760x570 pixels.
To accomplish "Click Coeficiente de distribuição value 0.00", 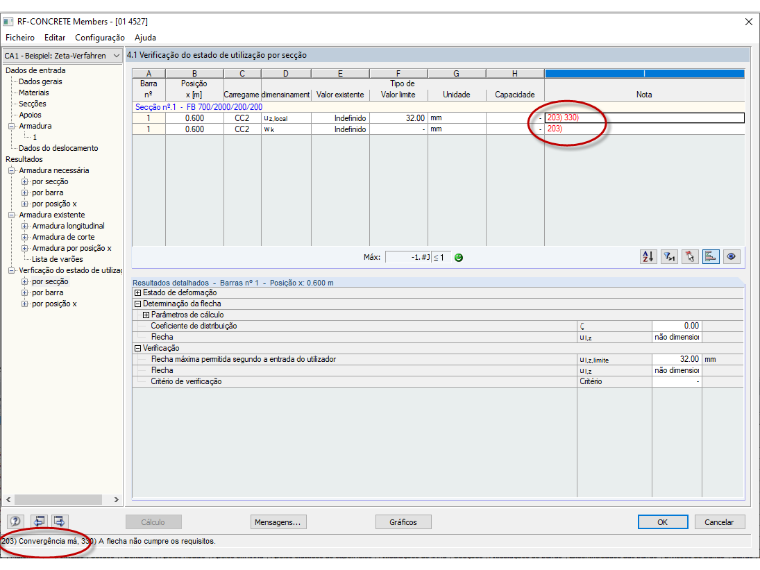I will (x=677, y=326).
